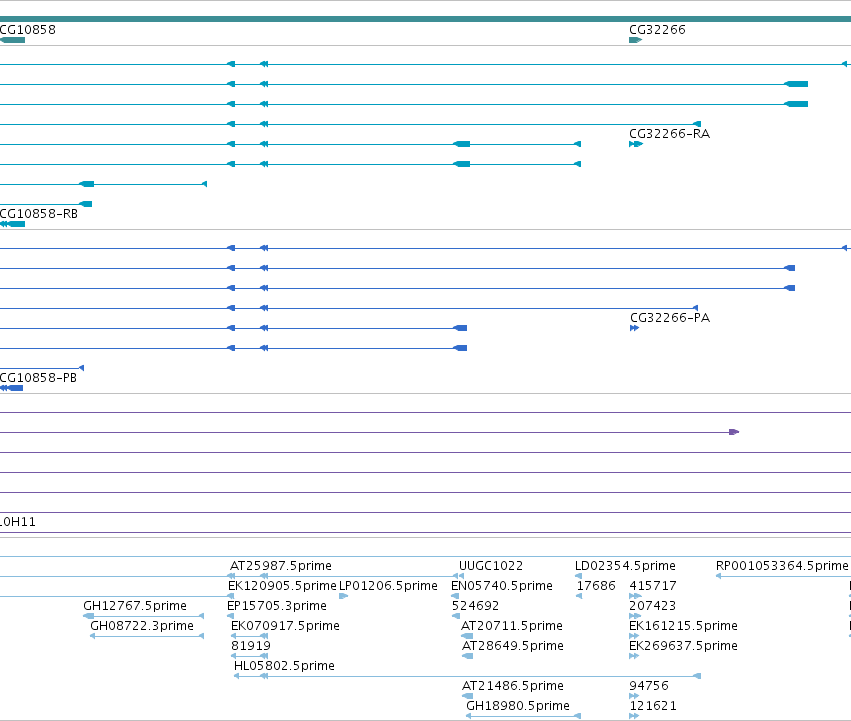Select the CG32266 gene label

pyautogui.click(x=657, y=30)
